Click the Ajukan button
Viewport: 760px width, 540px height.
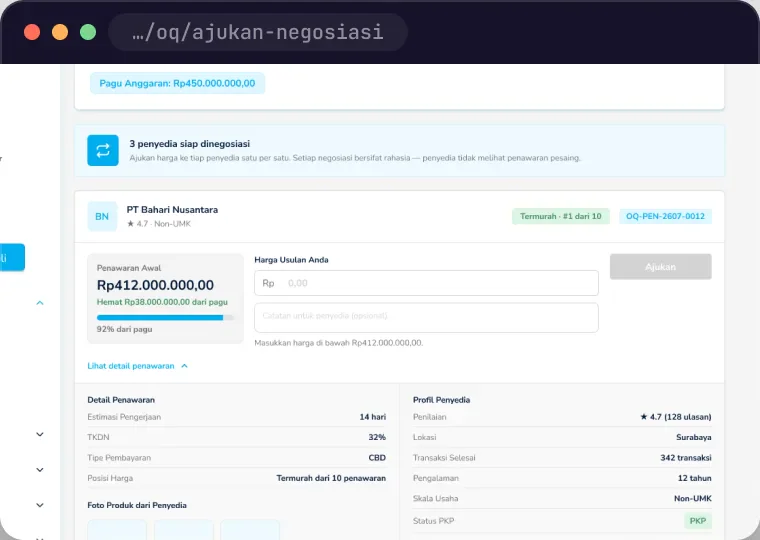pyautogui.click(x=661, y=267)
